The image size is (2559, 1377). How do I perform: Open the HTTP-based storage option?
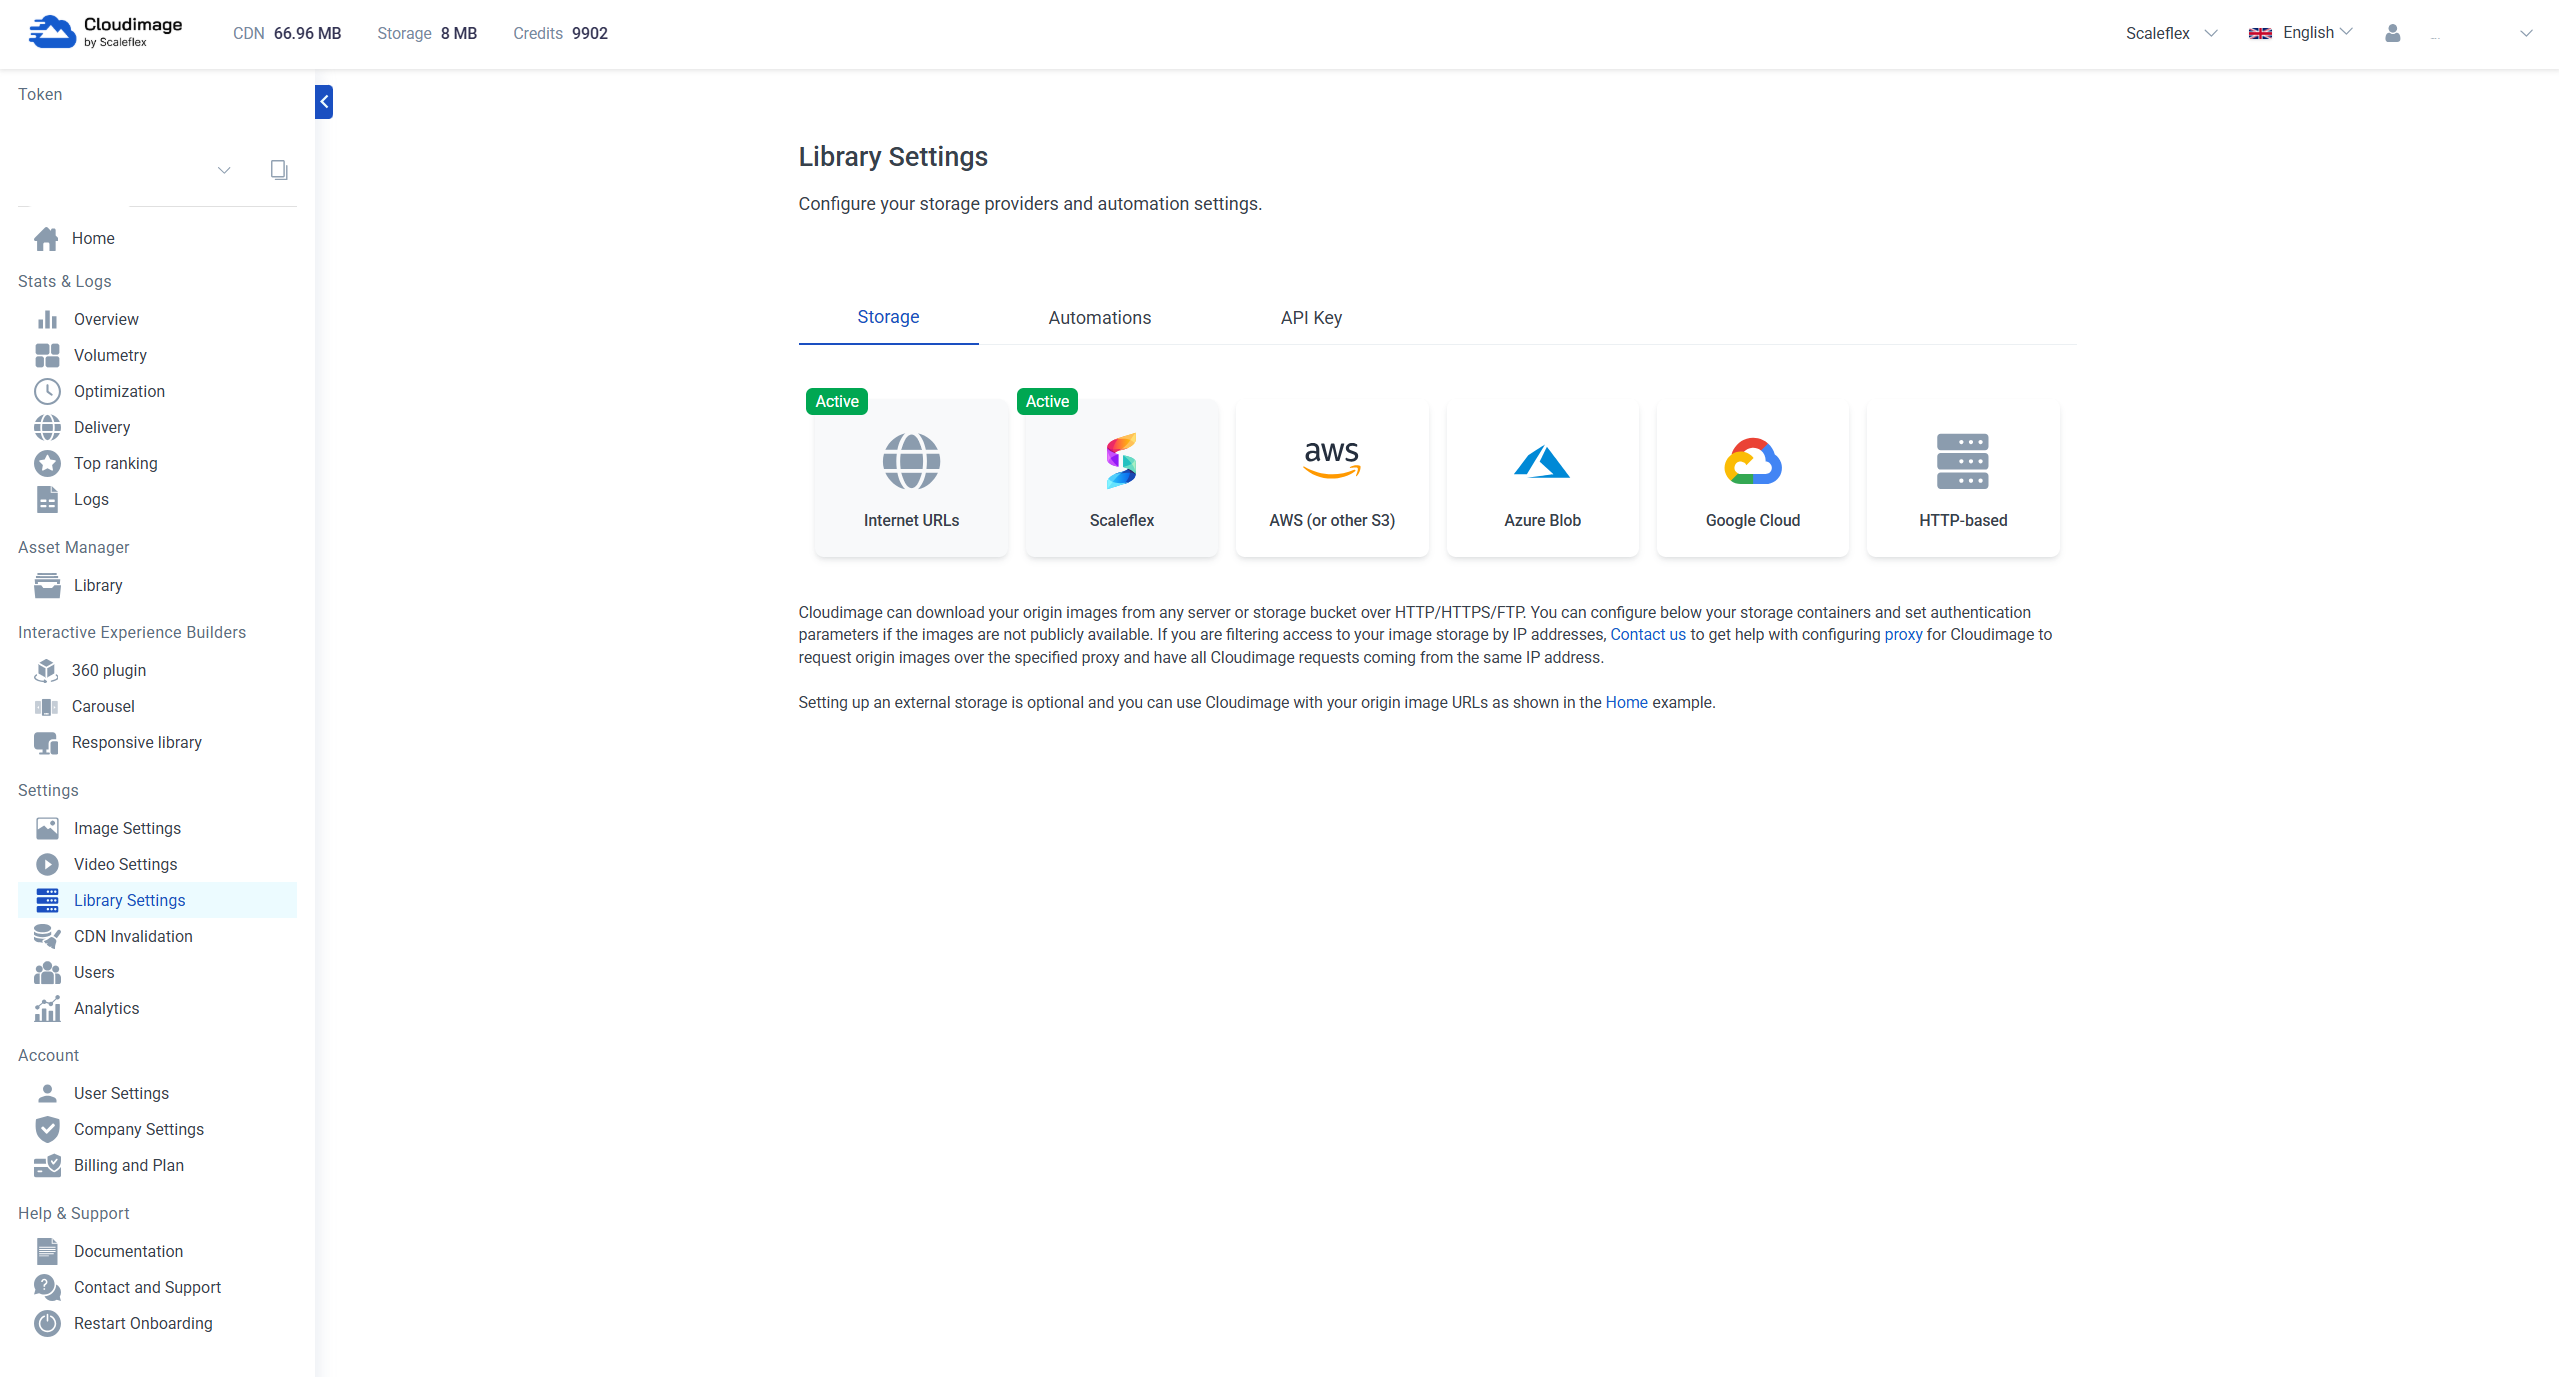tap(1962, 478)
